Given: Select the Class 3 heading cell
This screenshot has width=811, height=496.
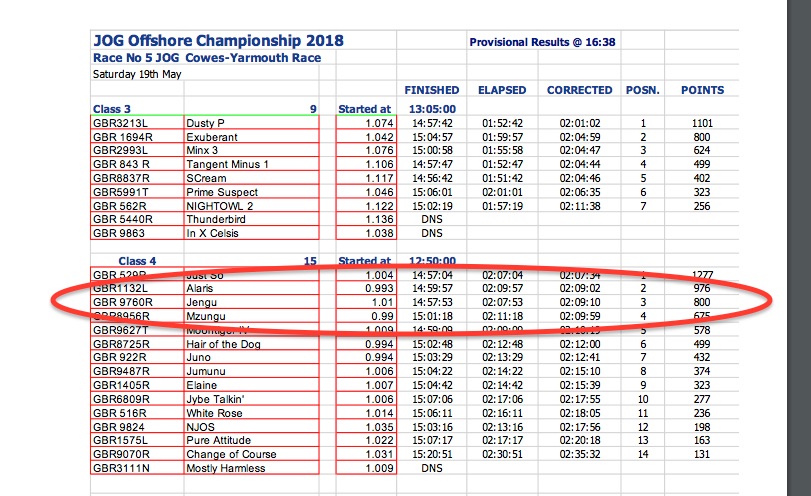Looking at the screenshot, I should coord(112,109).
